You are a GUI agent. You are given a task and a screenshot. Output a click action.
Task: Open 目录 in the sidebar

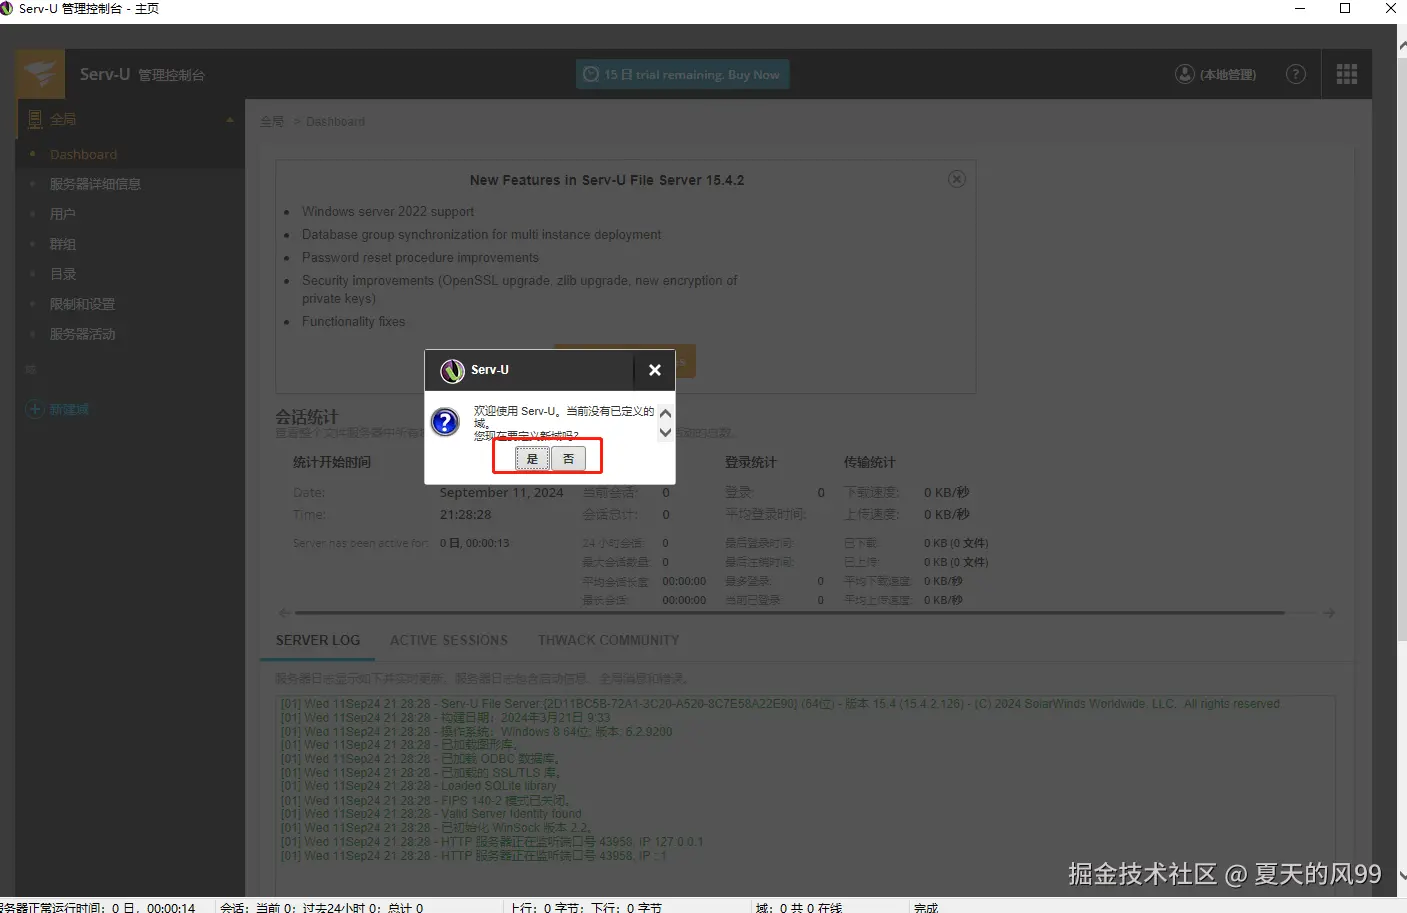pos(63,274)
